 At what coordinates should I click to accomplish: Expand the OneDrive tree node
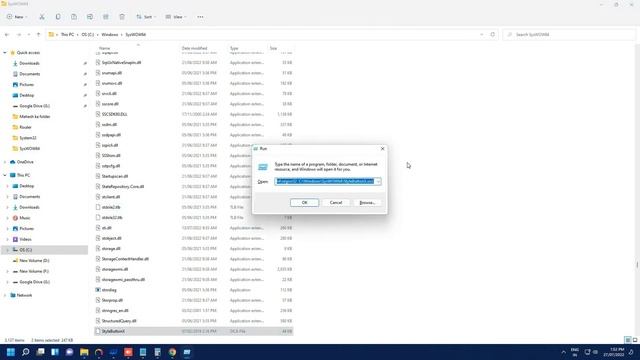coord(5,162)
